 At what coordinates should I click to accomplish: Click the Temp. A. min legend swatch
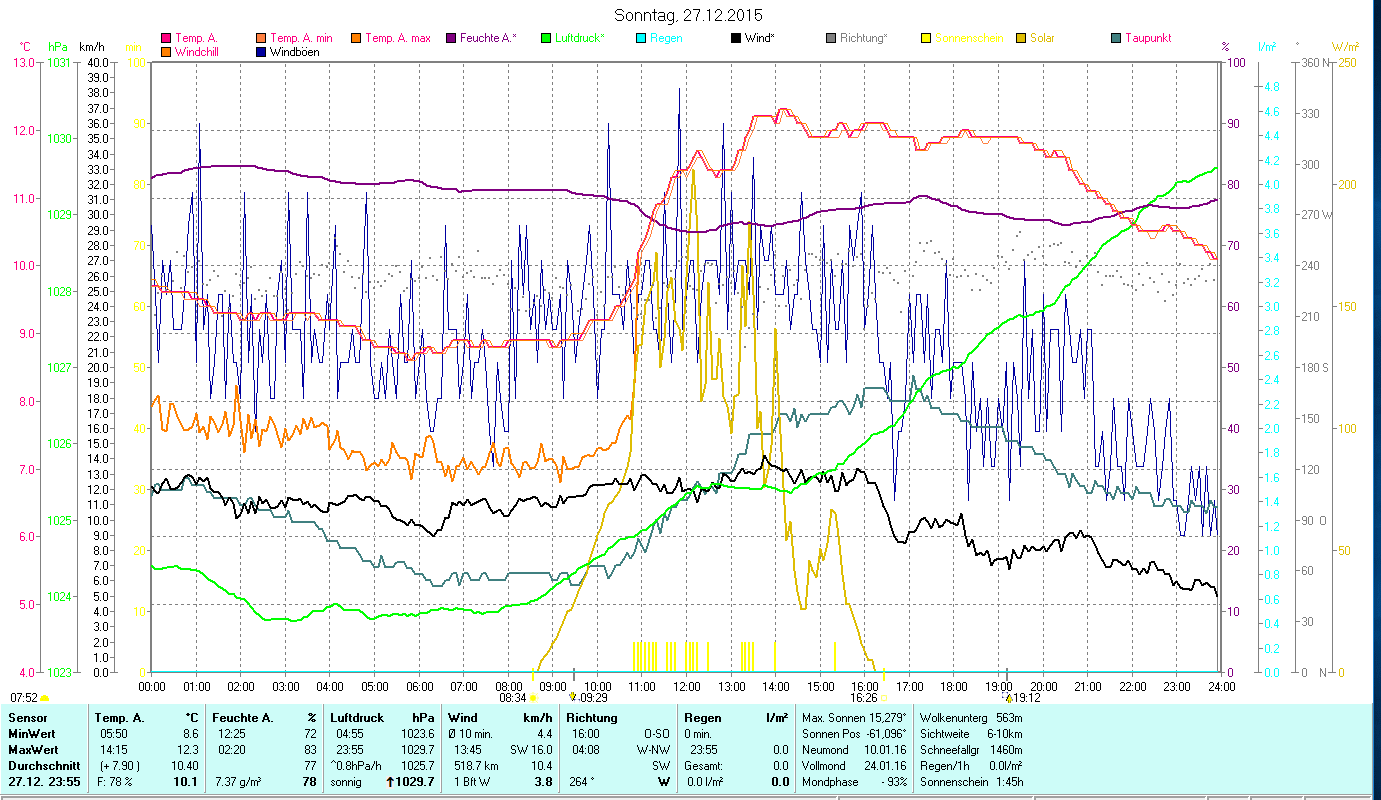[262, 38]
